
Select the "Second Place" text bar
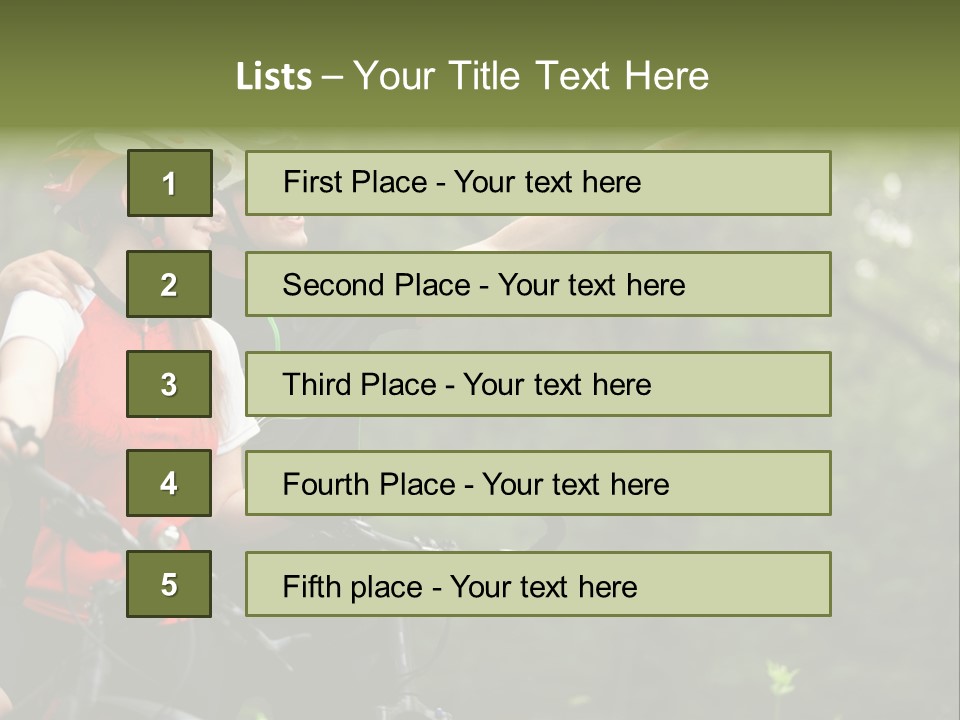coord(538,284)
